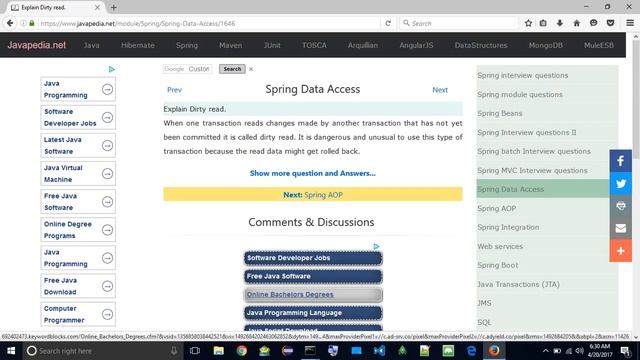Open Spring interview questions in sidebar
640x360 pixels.
[522, 76]
